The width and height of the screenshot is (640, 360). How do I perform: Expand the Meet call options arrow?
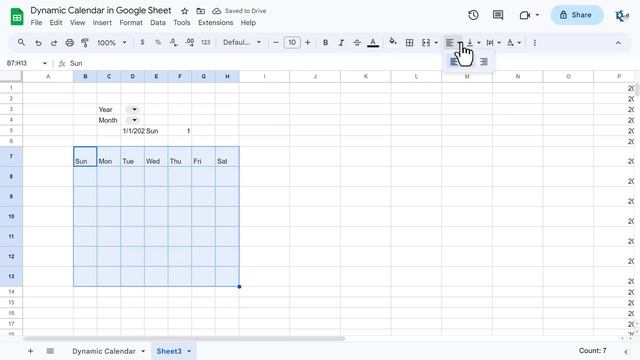[x=537, y=15]
